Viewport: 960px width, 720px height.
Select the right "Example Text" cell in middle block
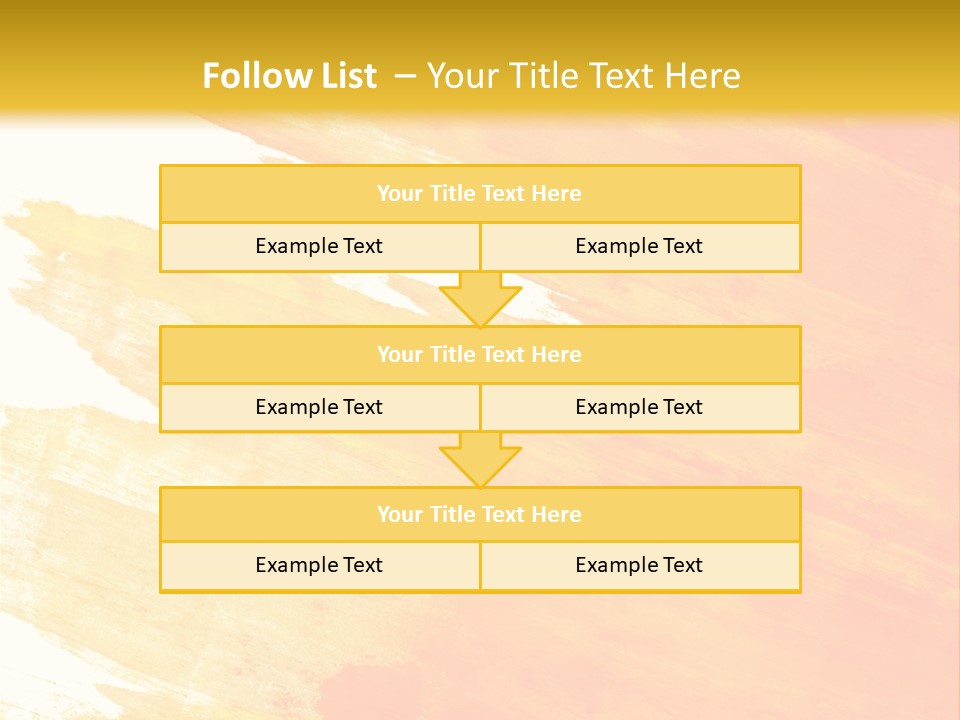coord(640,408)
